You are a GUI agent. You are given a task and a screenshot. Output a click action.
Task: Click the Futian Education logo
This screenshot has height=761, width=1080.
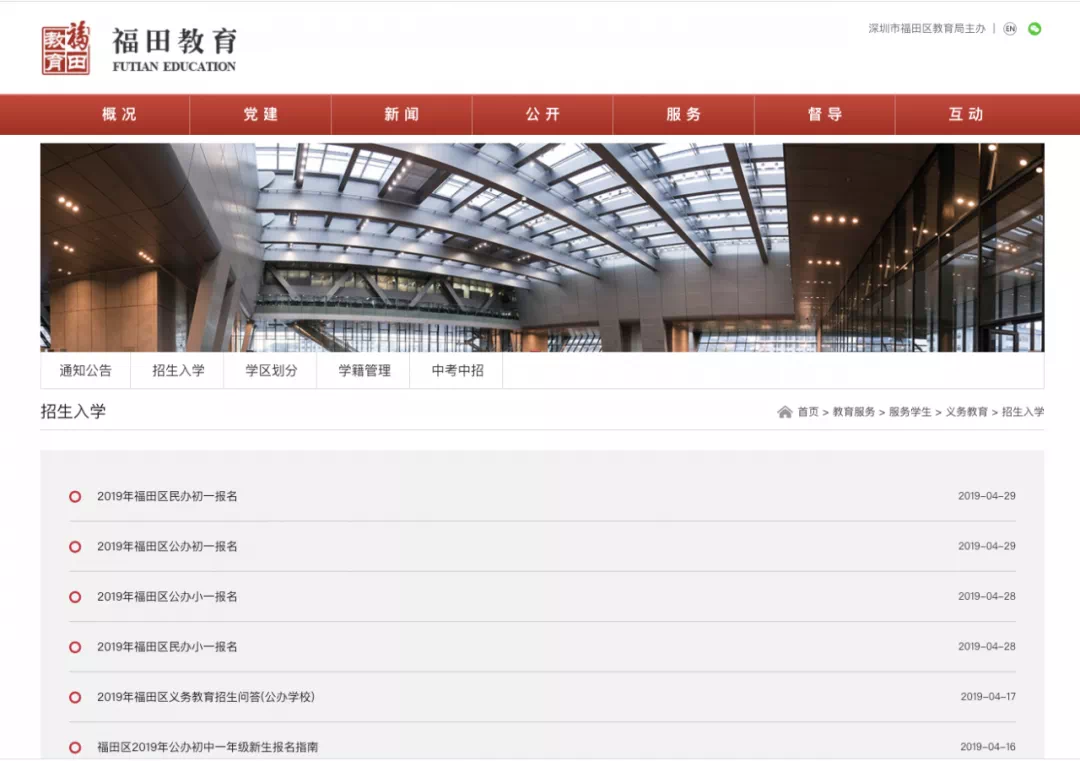coord(139,49)
